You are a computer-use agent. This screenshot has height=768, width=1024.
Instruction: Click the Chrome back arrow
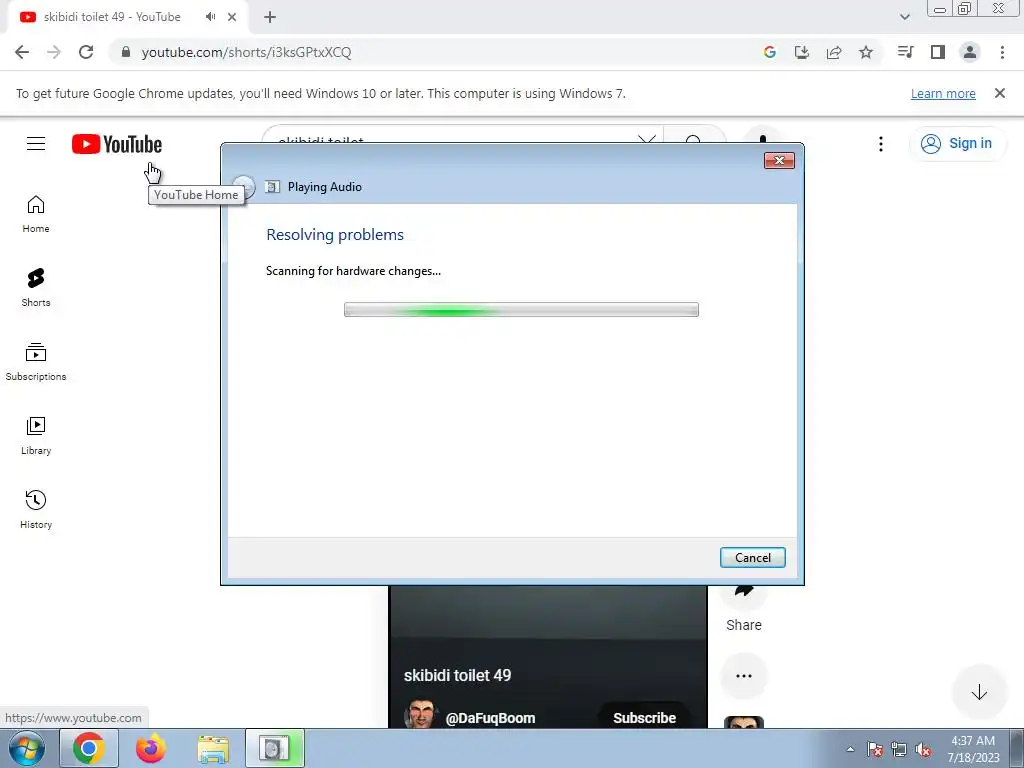(x=22, y=52)
